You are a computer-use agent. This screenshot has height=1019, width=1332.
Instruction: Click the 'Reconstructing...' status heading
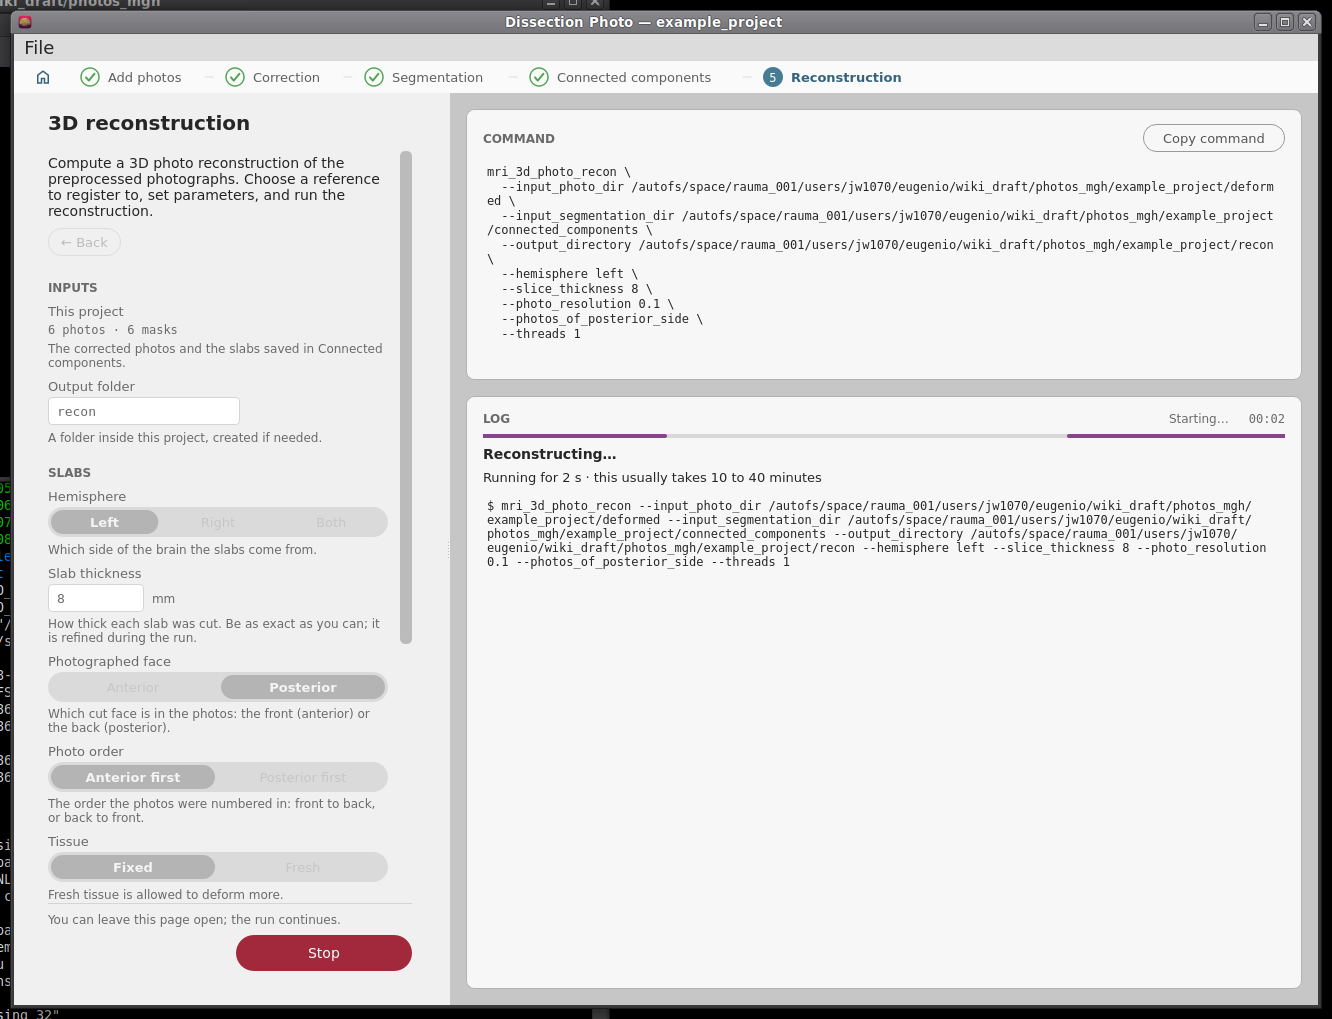[550, 454]
